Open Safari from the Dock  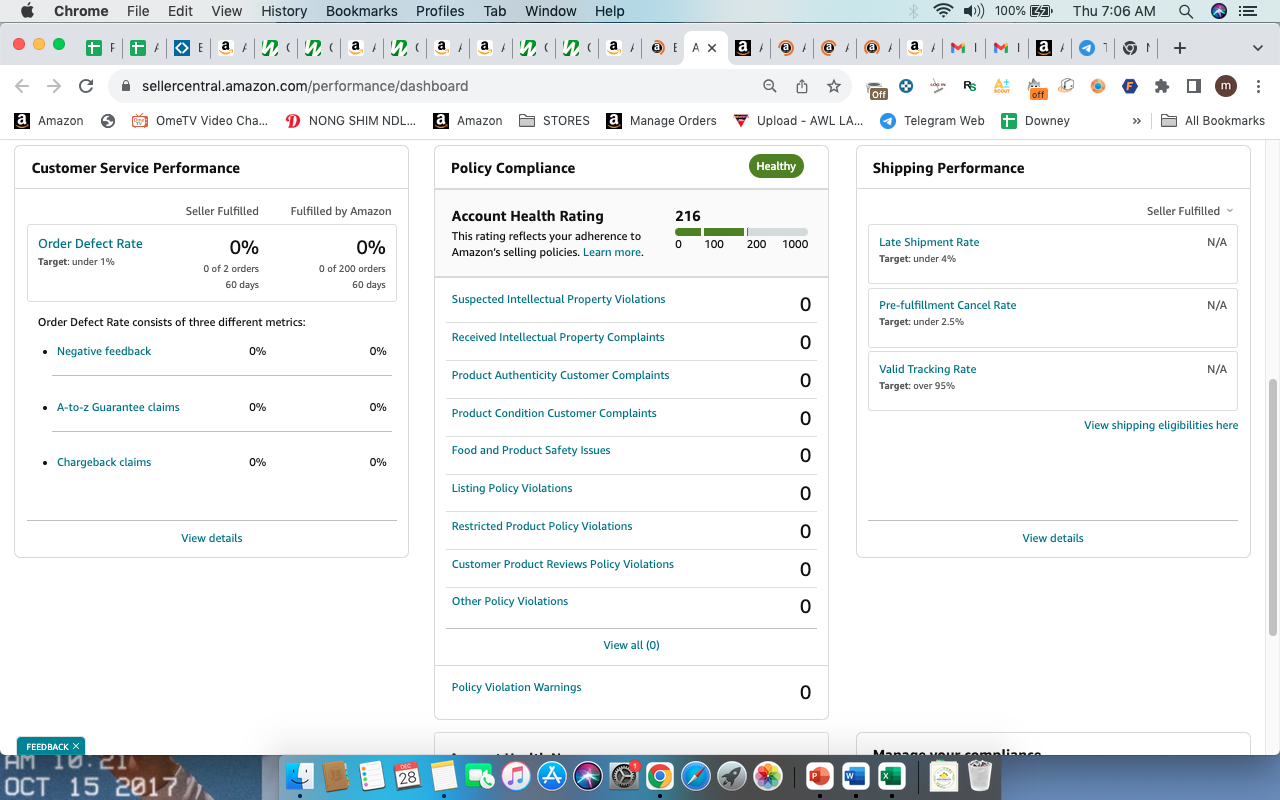(x=695, y=775)
